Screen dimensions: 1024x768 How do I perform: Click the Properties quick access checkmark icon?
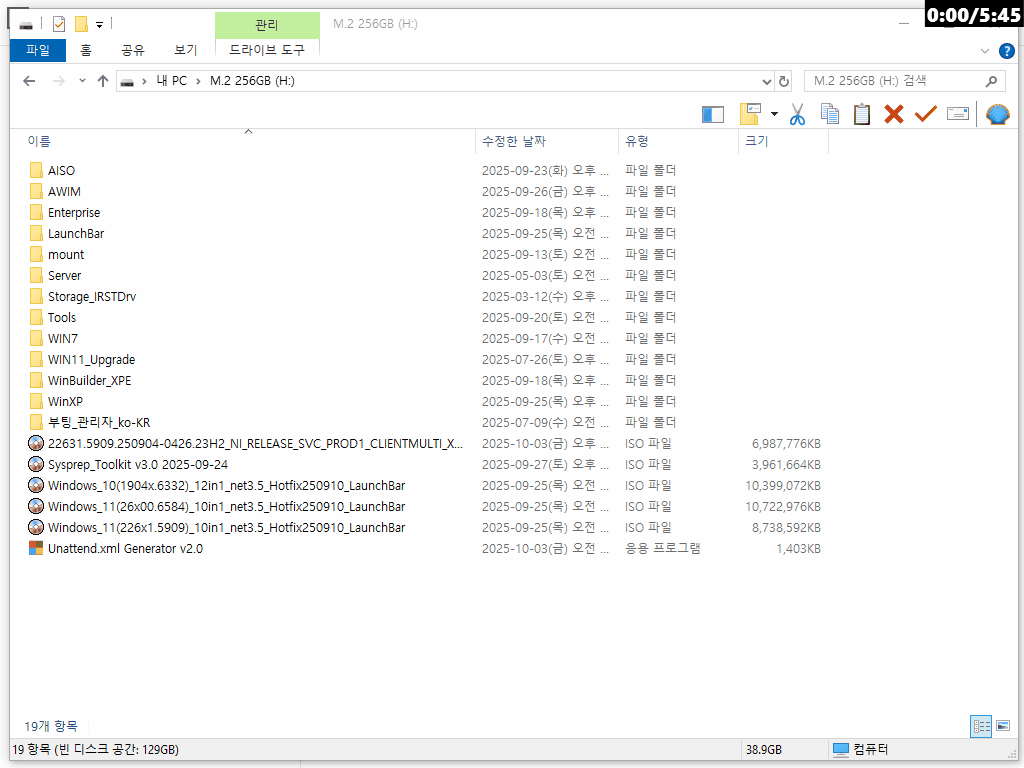point(59,25)
